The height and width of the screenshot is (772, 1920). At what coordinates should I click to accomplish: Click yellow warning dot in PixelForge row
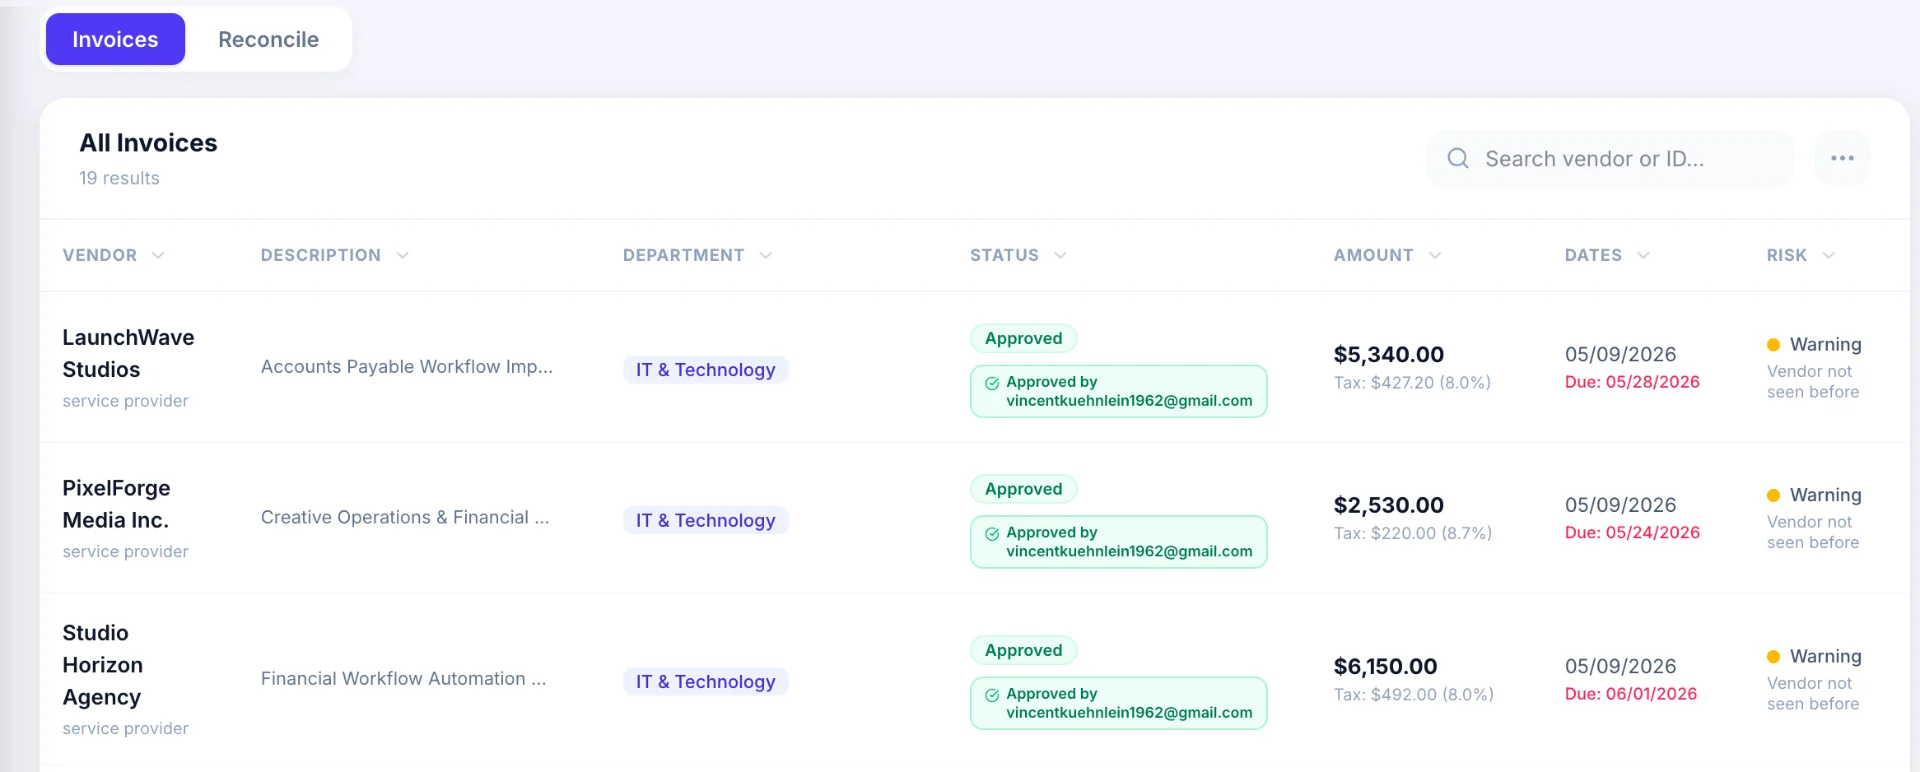pyautogui.click(x=1773, y=496)
